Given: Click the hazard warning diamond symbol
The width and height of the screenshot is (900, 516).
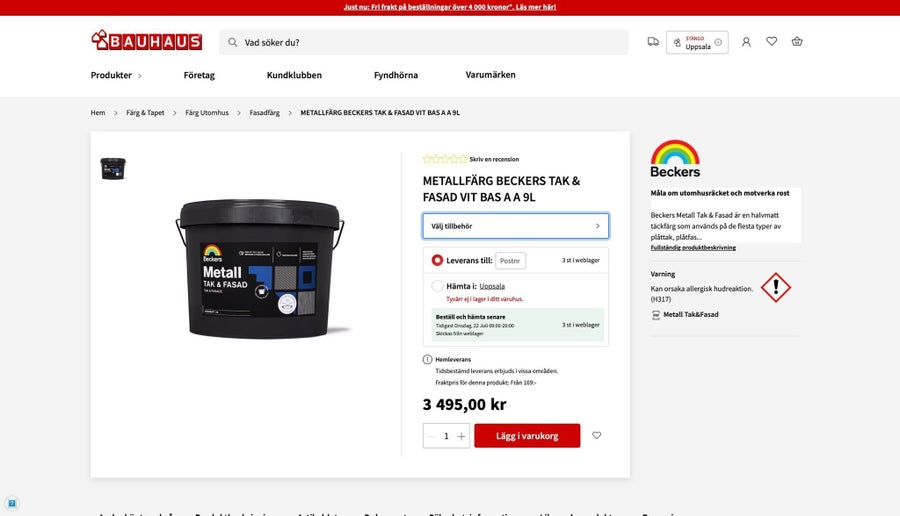Looking at the screenshot, I should point(776,287).
